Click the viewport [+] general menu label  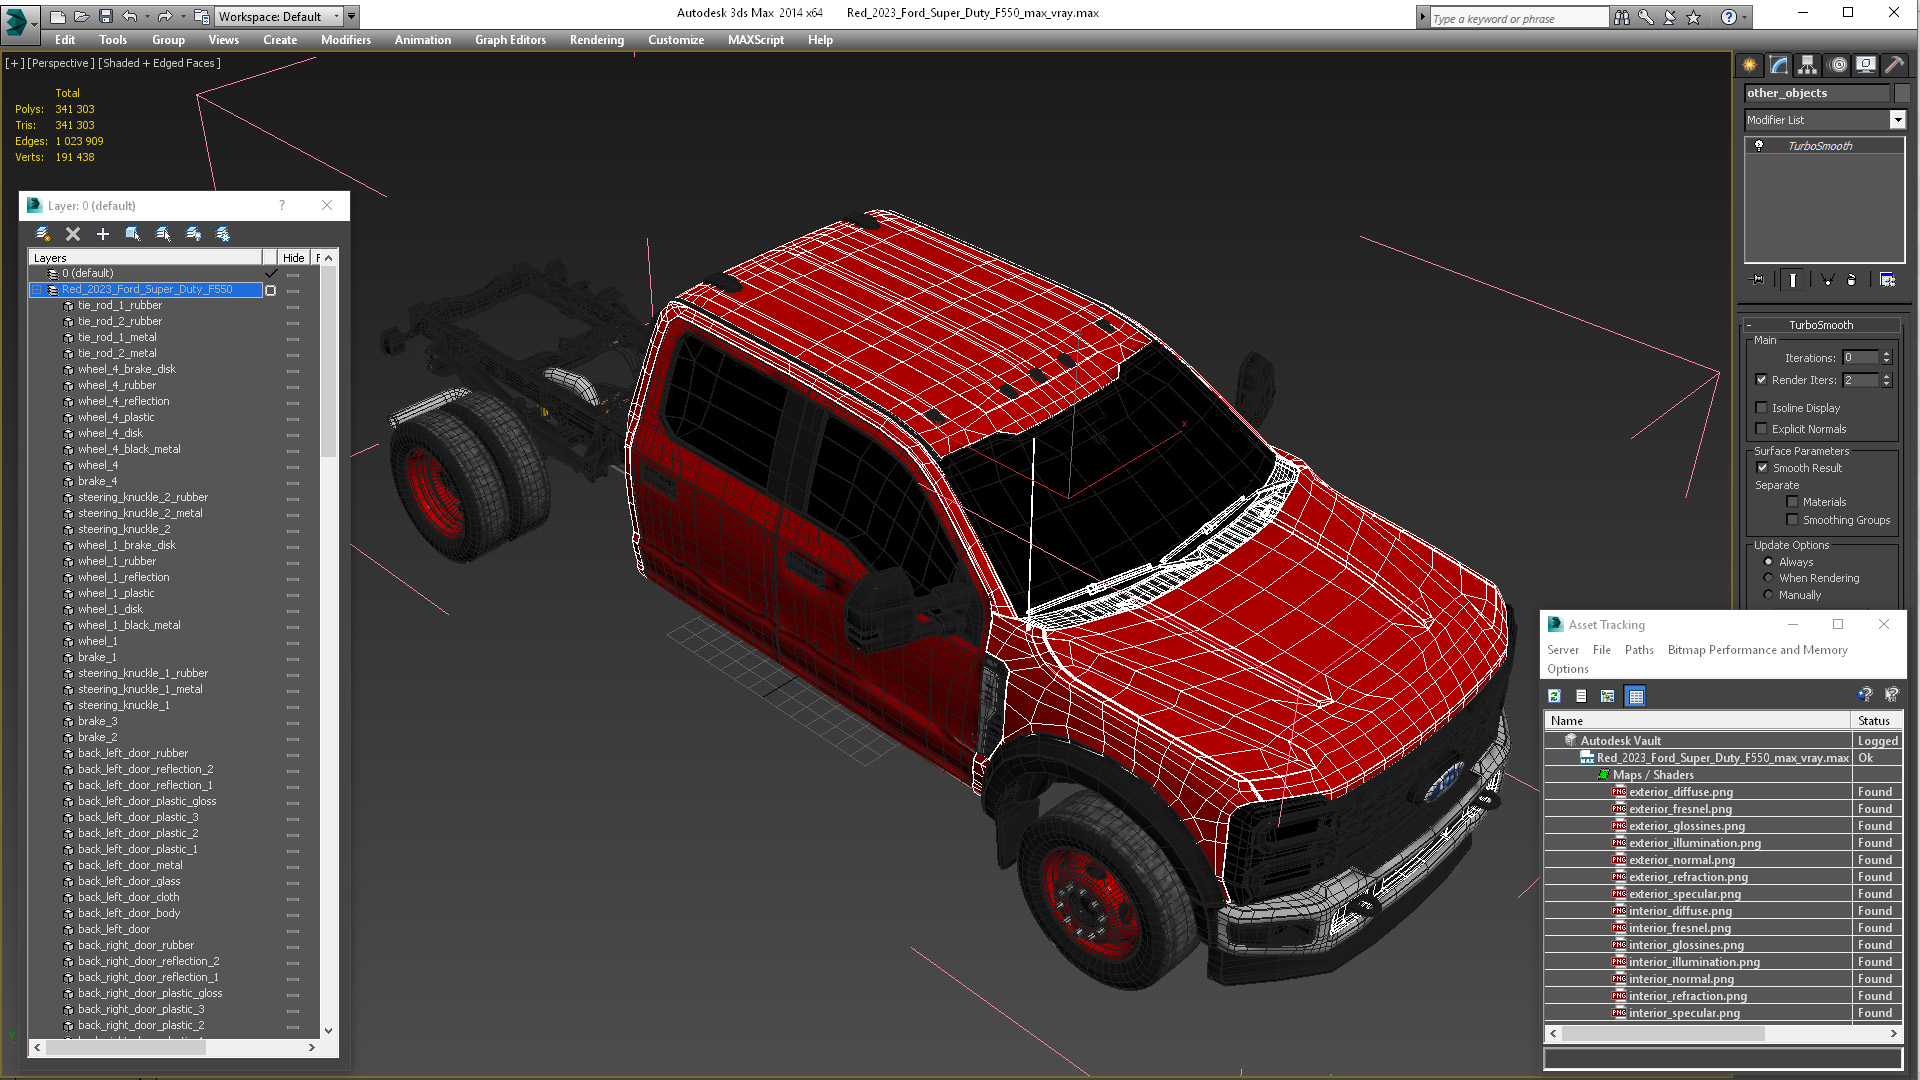(14, 63)
